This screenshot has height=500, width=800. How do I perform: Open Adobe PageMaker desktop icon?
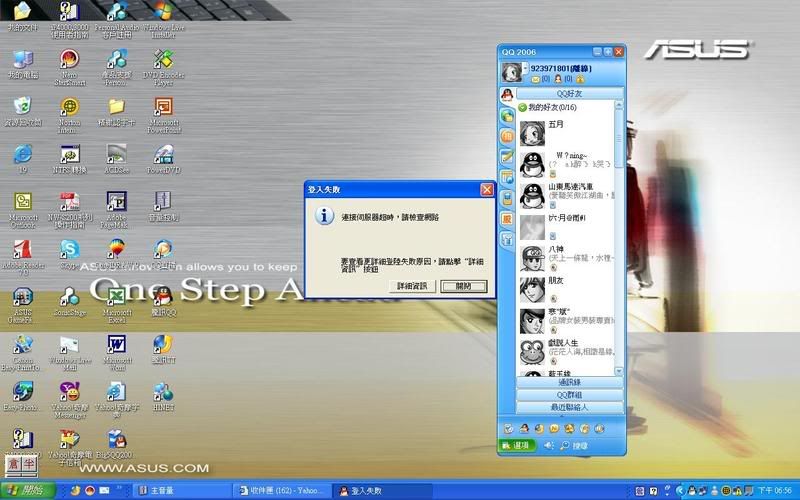tap(116, 210)
